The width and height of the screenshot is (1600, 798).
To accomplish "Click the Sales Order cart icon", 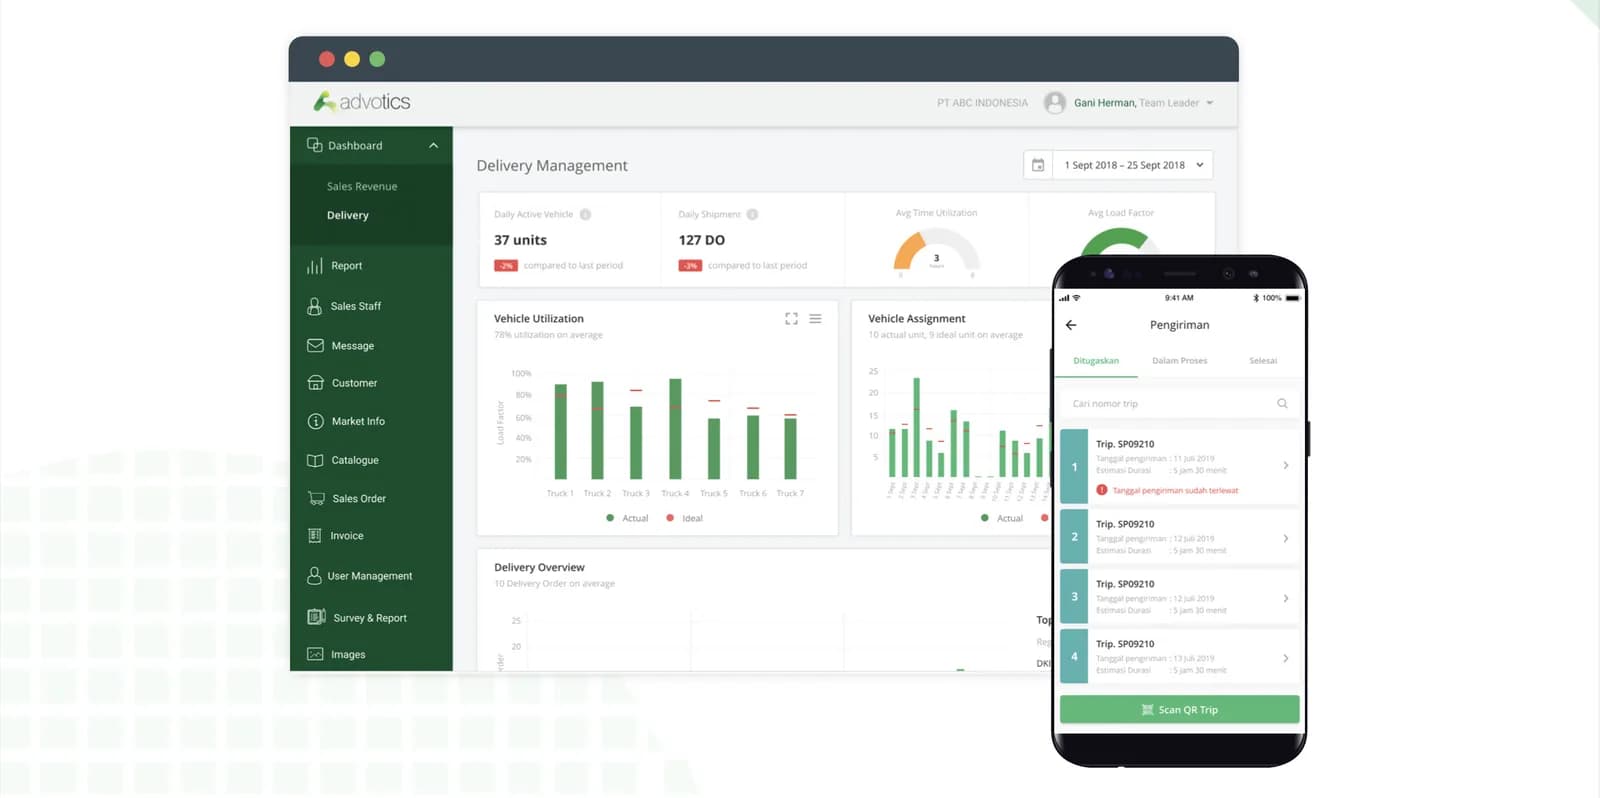I will pos(316,498).
